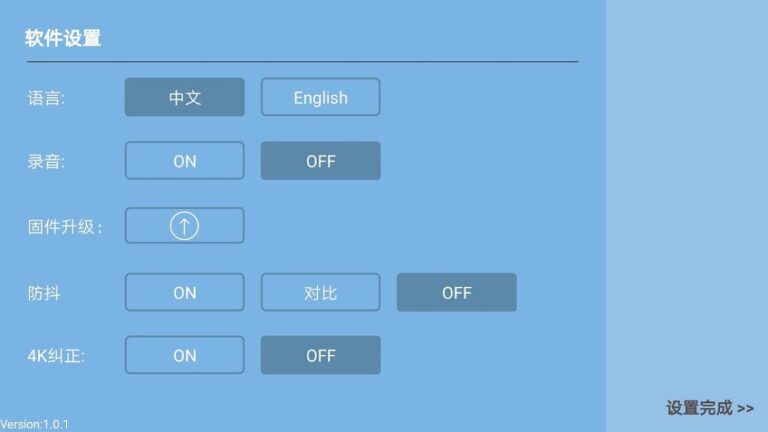Viewport: 768px width, 432px height.
Task: Select 中文 as the language
Action: (184, 97)
